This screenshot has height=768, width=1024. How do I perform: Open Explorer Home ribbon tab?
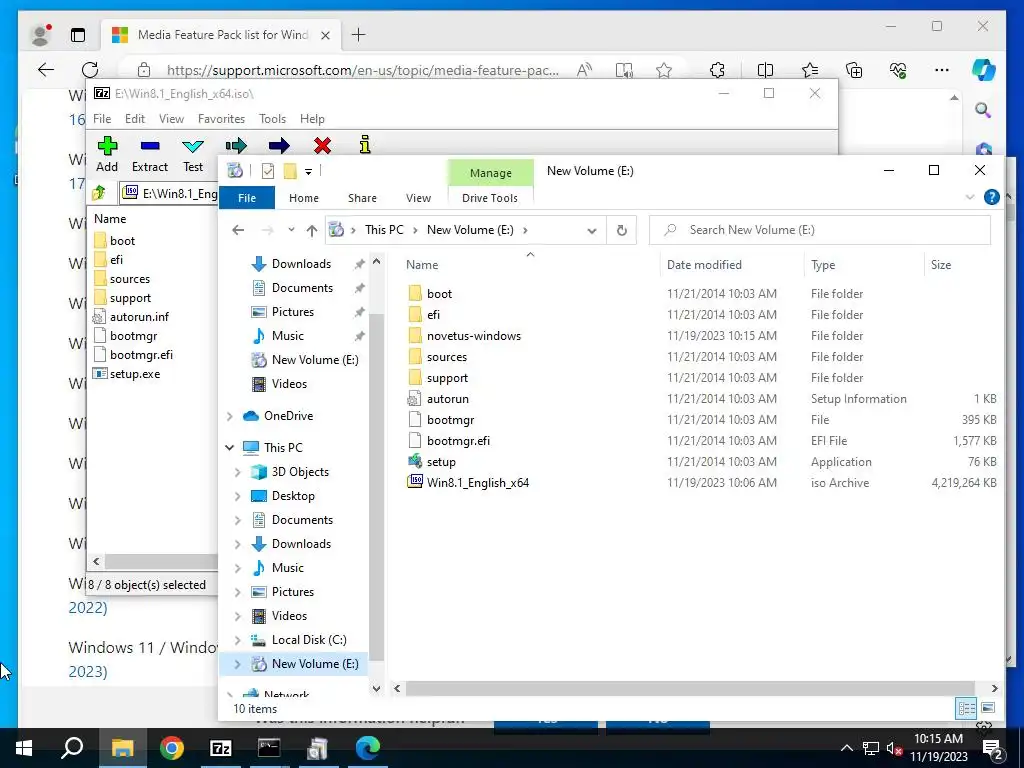(304, 198)
